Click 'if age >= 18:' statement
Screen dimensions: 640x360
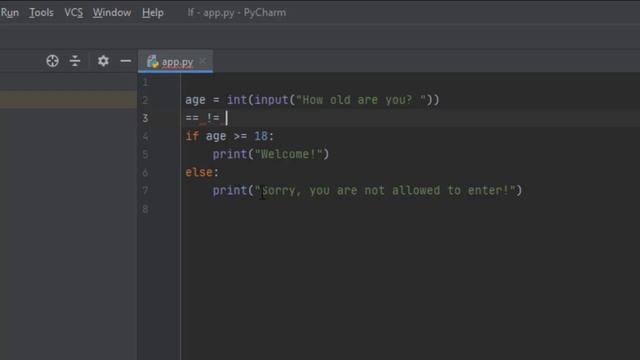pos(229,136)
